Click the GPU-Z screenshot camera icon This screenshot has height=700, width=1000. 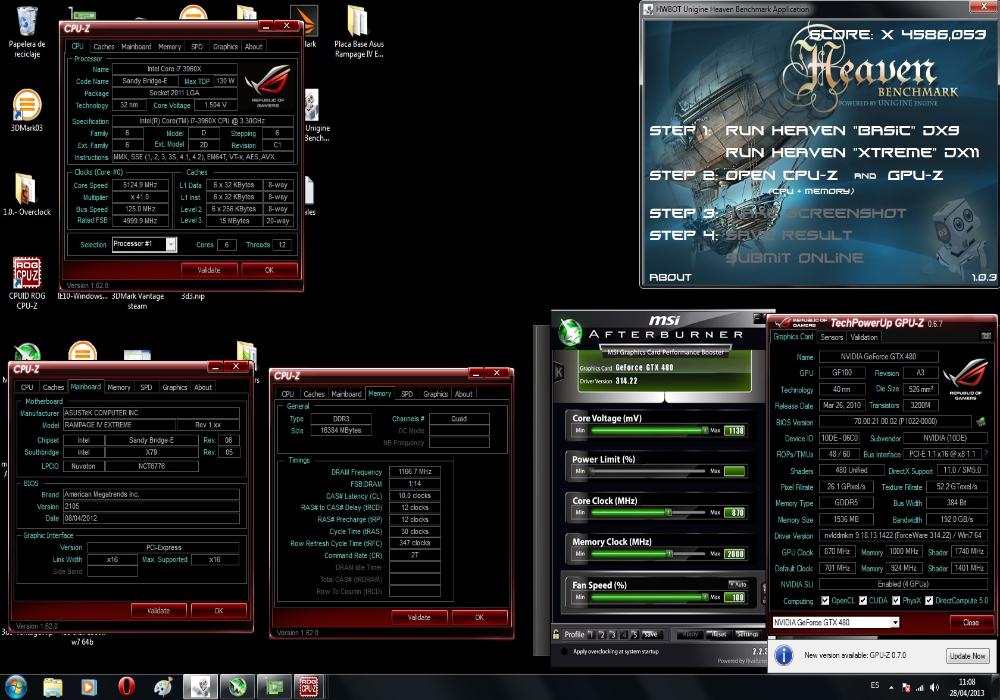point(986,336)
